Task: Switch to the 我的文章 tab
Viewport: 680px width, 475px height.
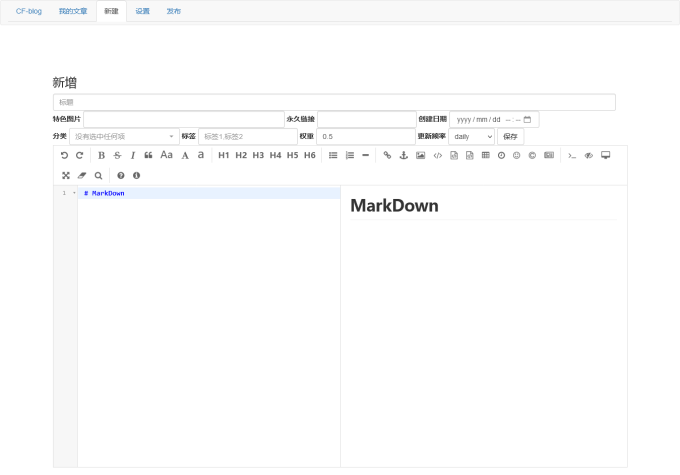Action: pos(72,12)
